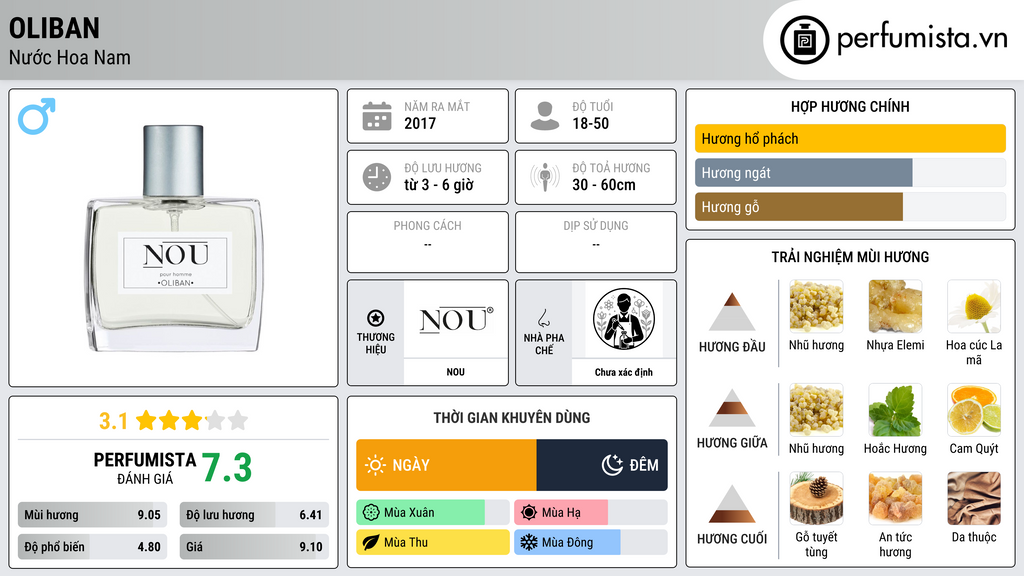1024x576 pixels.
Task: Click the Mùa Đông season bar
Action: (591, 542)
